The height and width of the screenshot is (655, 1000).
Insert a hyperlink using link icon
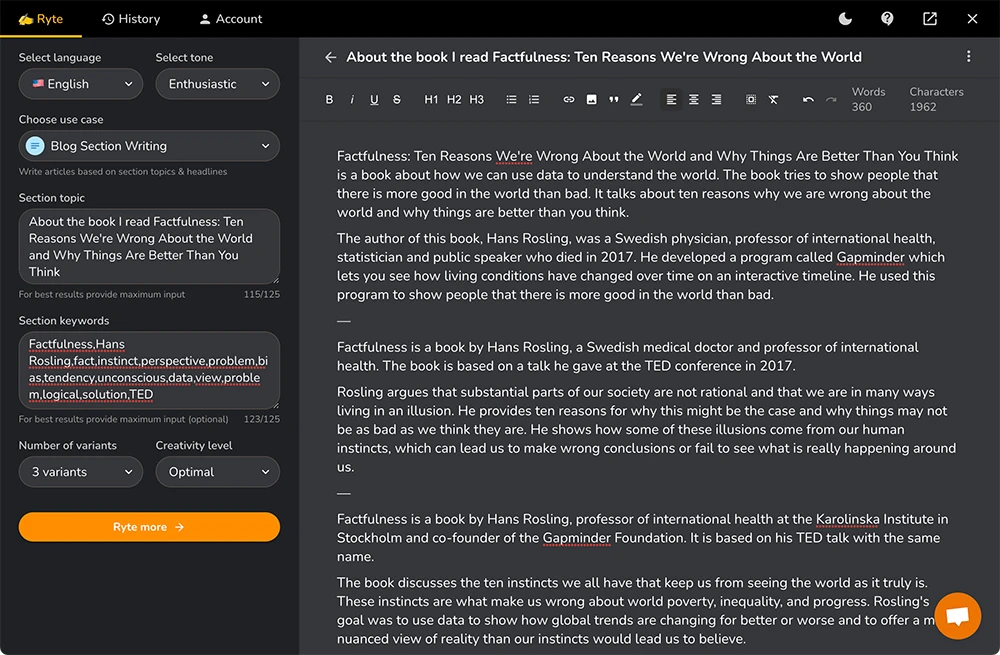[569, 100]
